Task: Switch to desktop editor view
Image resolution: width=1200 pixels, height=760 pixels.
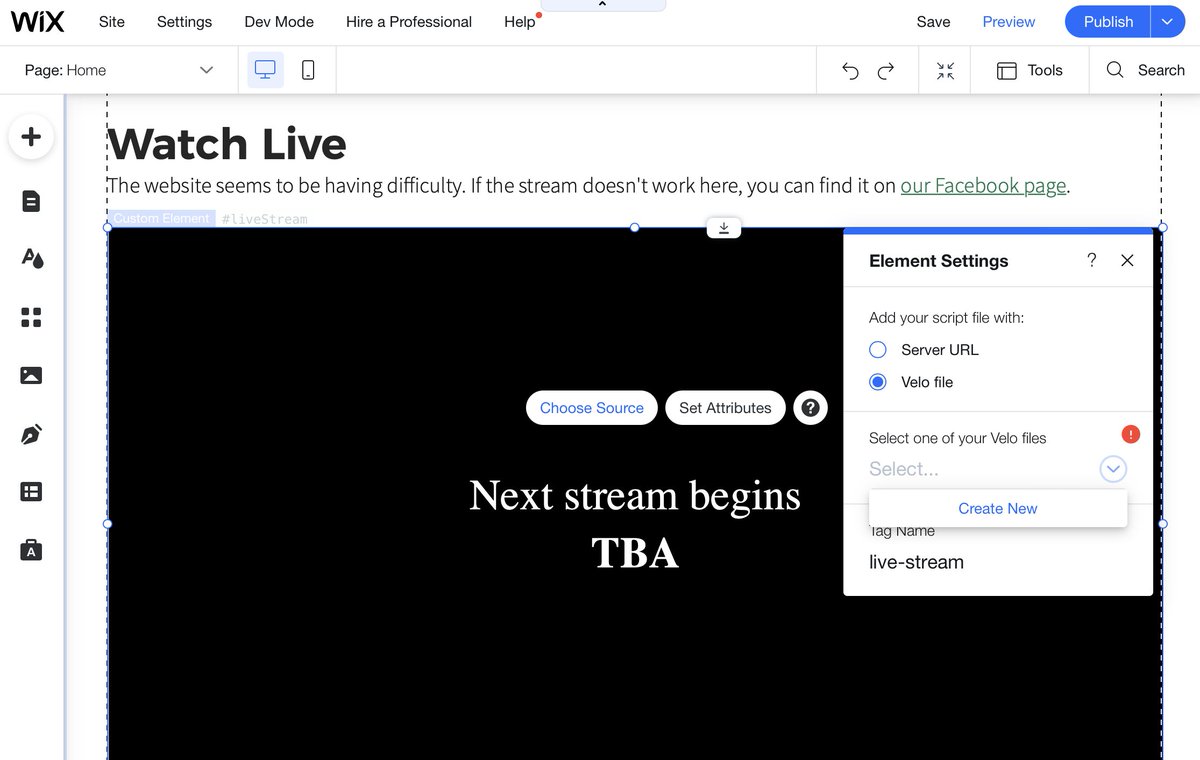Action: [265, 70]
